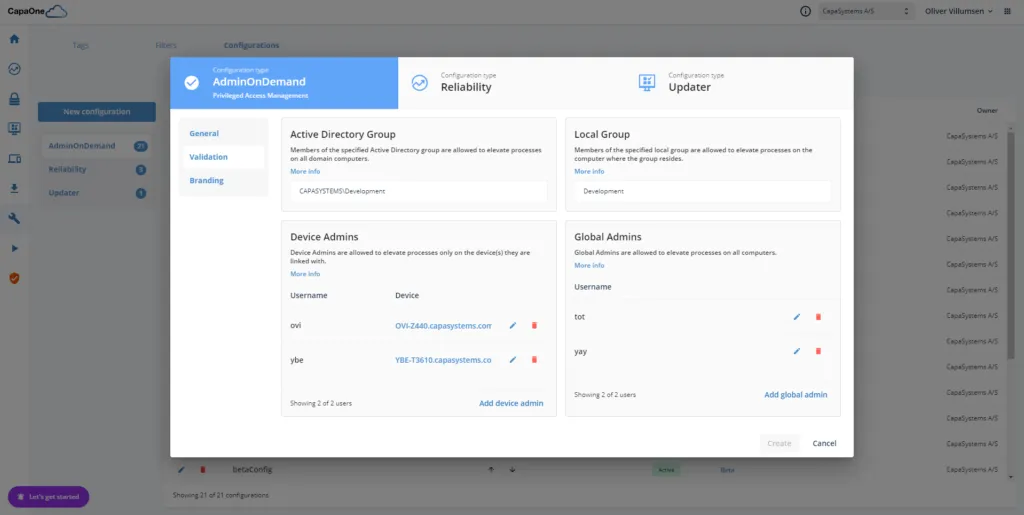Screen dimensions: 1024x515
Task: Select Updater in the configuration list
Action: tap(97, 193)
